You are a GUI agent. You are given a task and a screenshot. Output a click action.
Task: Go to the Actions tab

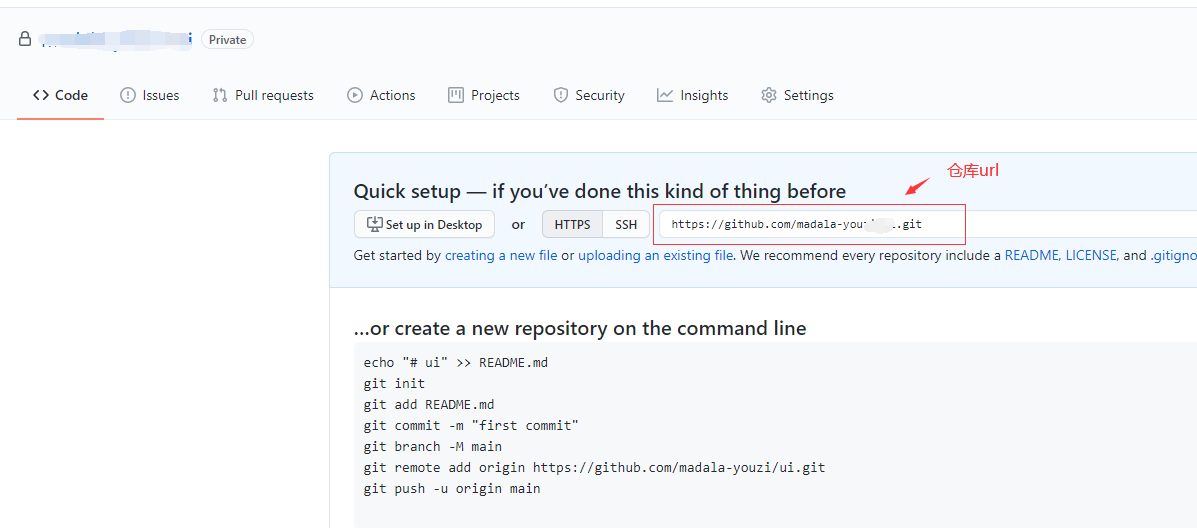pyautogui.click(x=381, y=95)
